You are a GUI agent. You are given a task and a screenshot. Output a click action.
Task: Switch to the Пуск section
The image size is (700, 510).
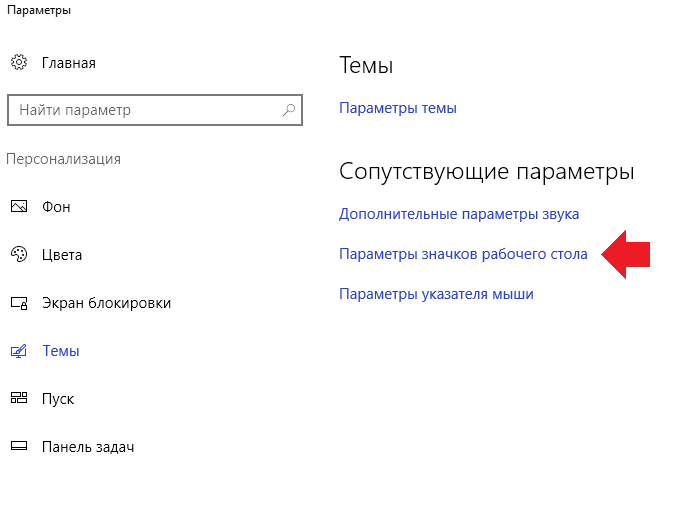58,399
